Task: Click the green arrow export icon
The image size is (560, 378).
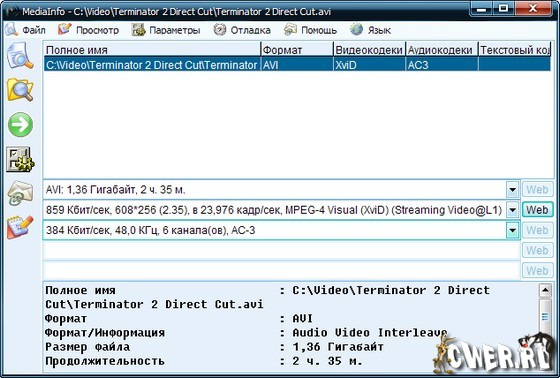Action: pyautogui.click(x=20, y=124)
